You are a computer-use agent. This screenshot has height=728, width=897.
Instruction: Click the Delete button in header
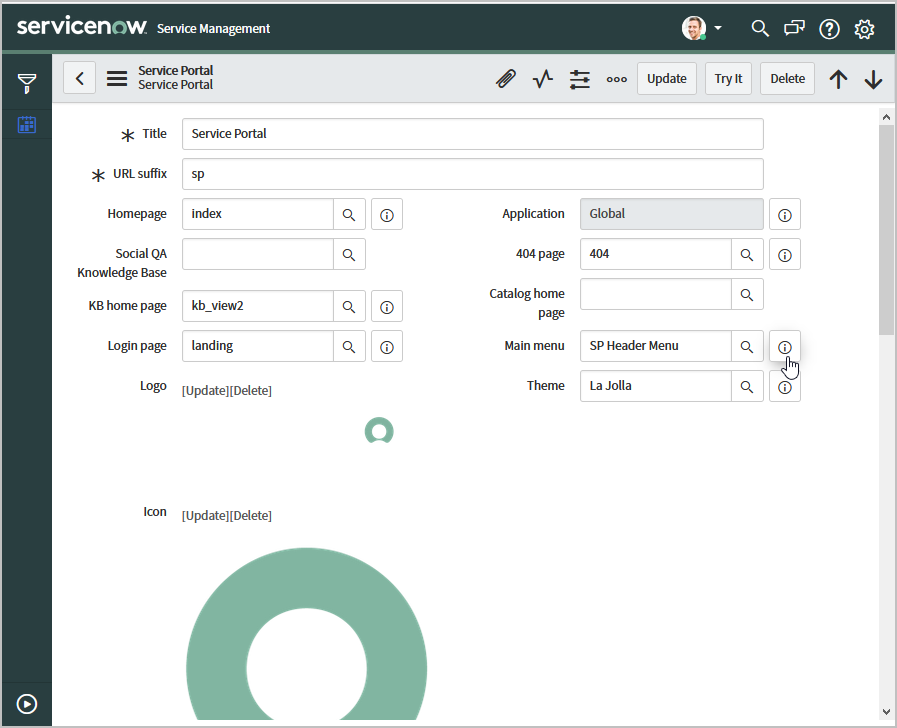click(787, 79)
